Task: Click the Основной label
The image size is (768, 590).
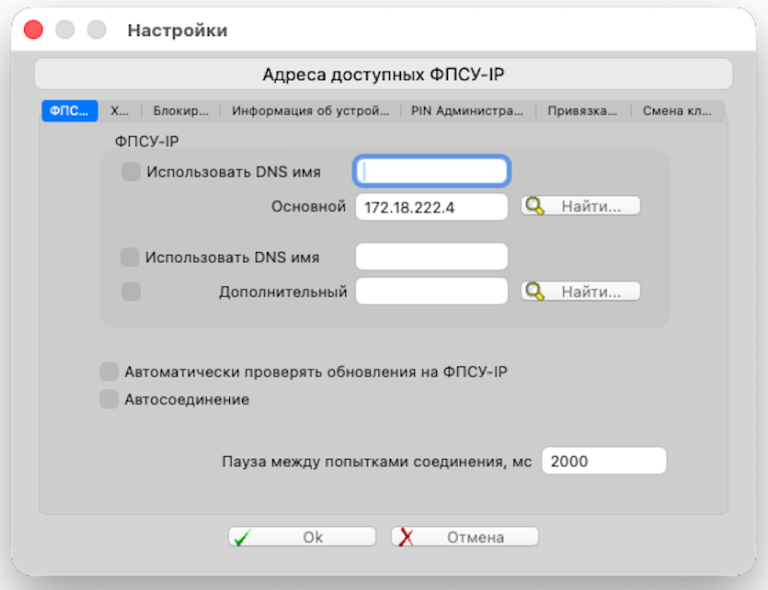Action: [309, 207]
